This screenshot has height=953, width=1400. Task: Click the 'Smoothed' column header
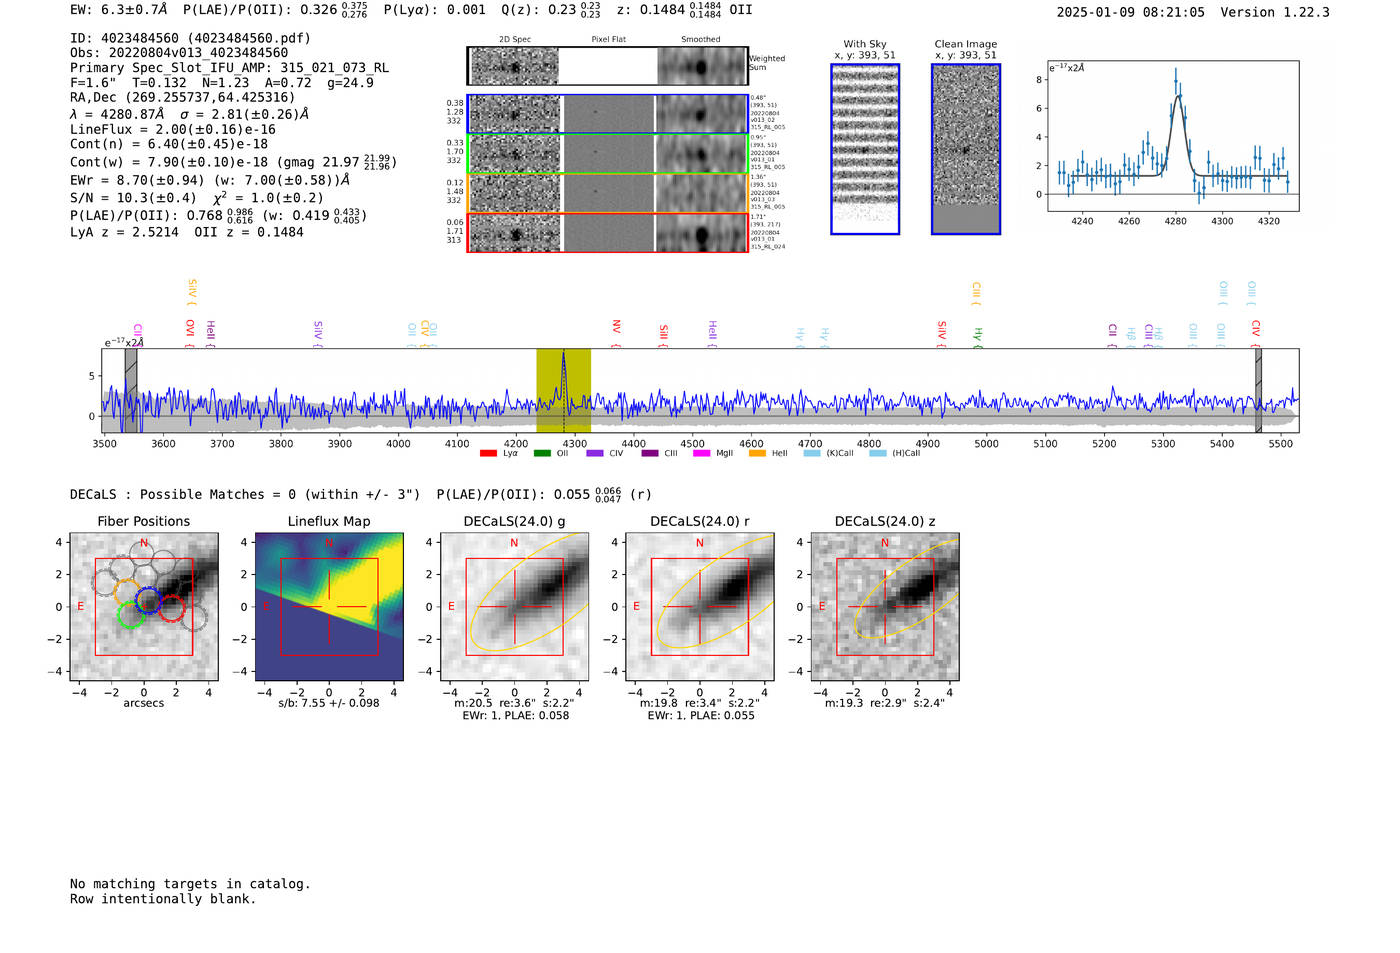tap(701, 40)
